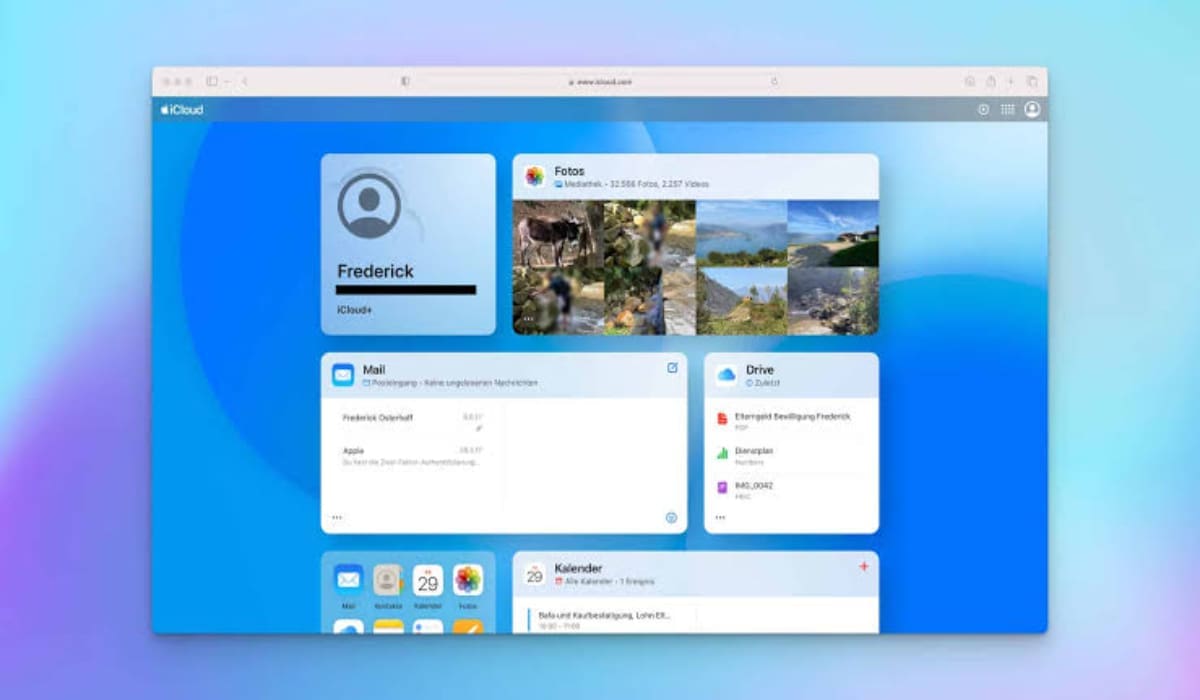Click the cloud icon in the Drive widget header
This screenshot has width=1200, height=700.
click(x=726, y=375)
